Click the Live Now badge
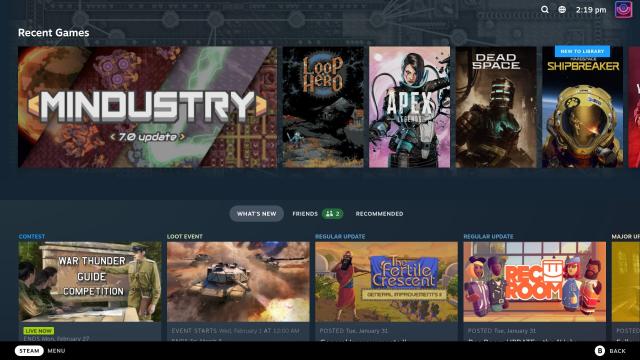 click(x=38, y=331)
